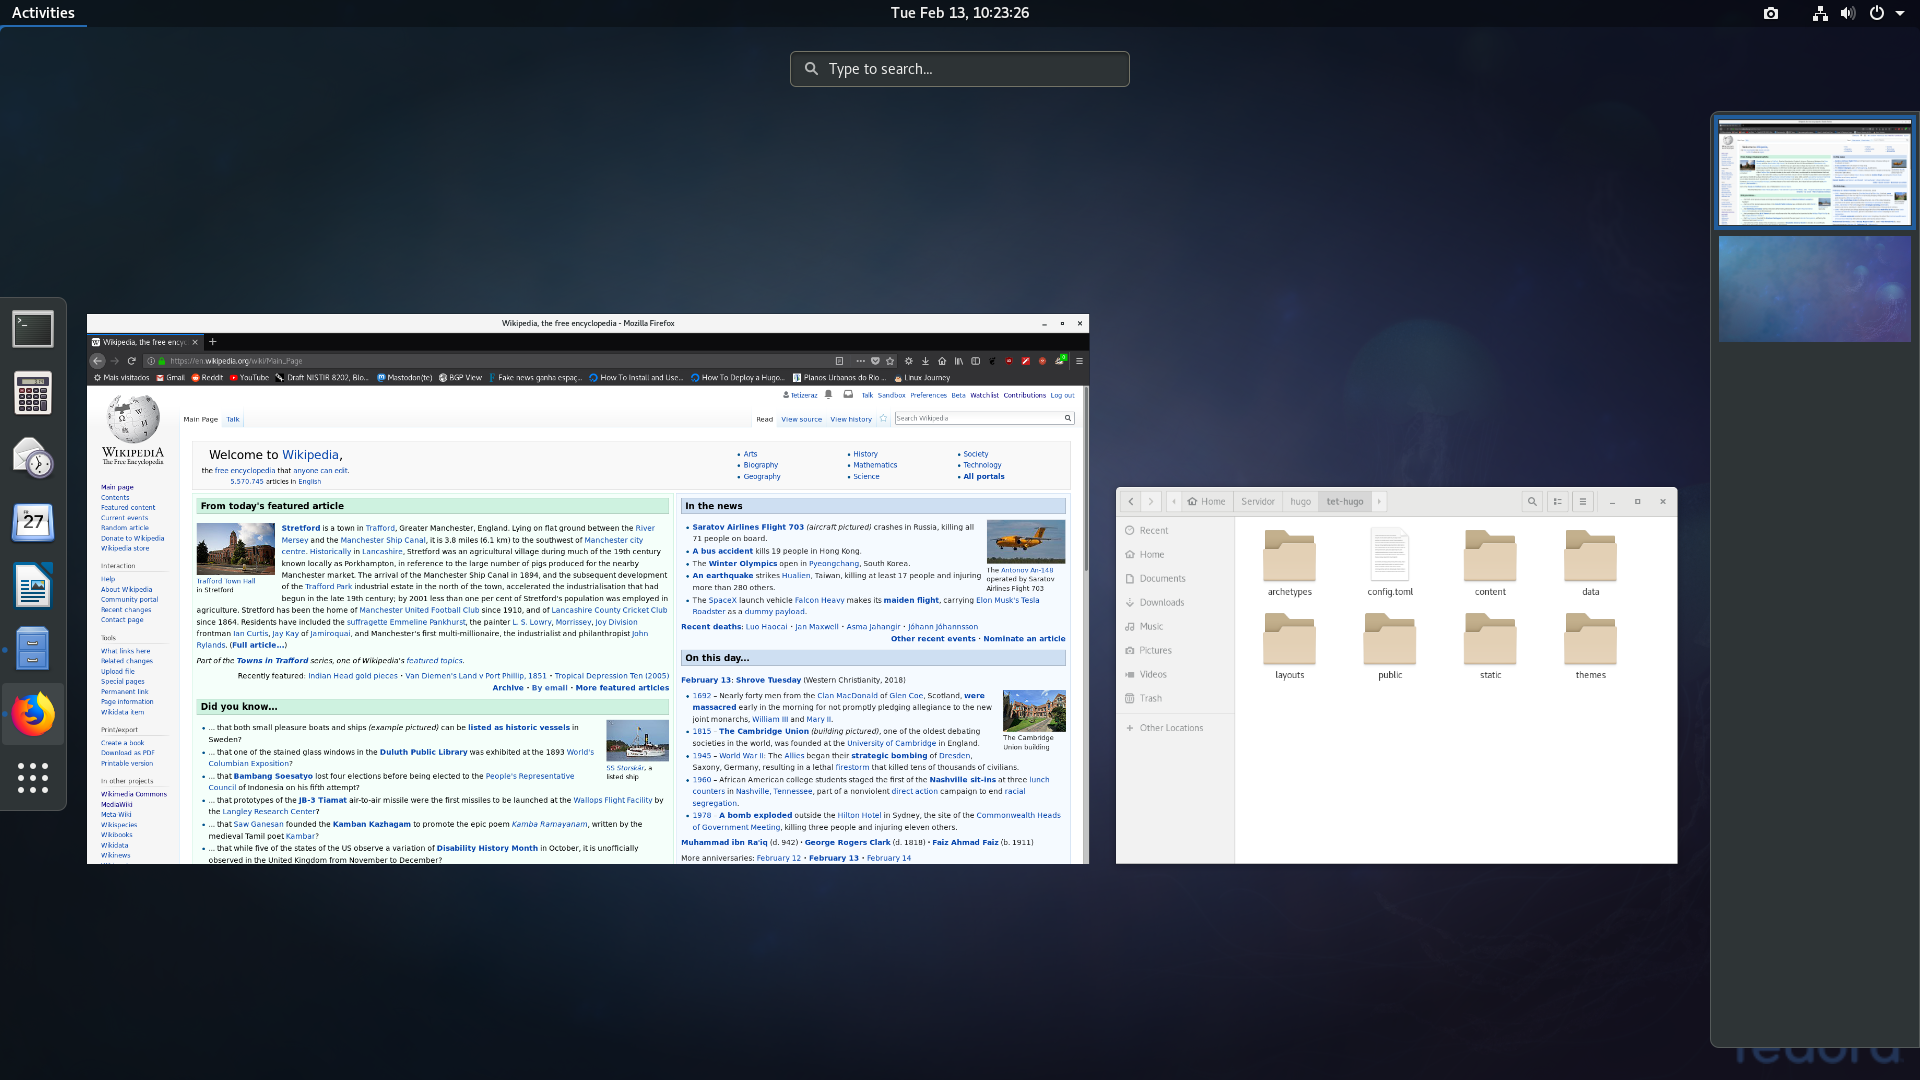Toggle the sidebar panel in Firefox toolbar
Viewport: 1920px width, 1080px height.
click(x=976, y=361)
